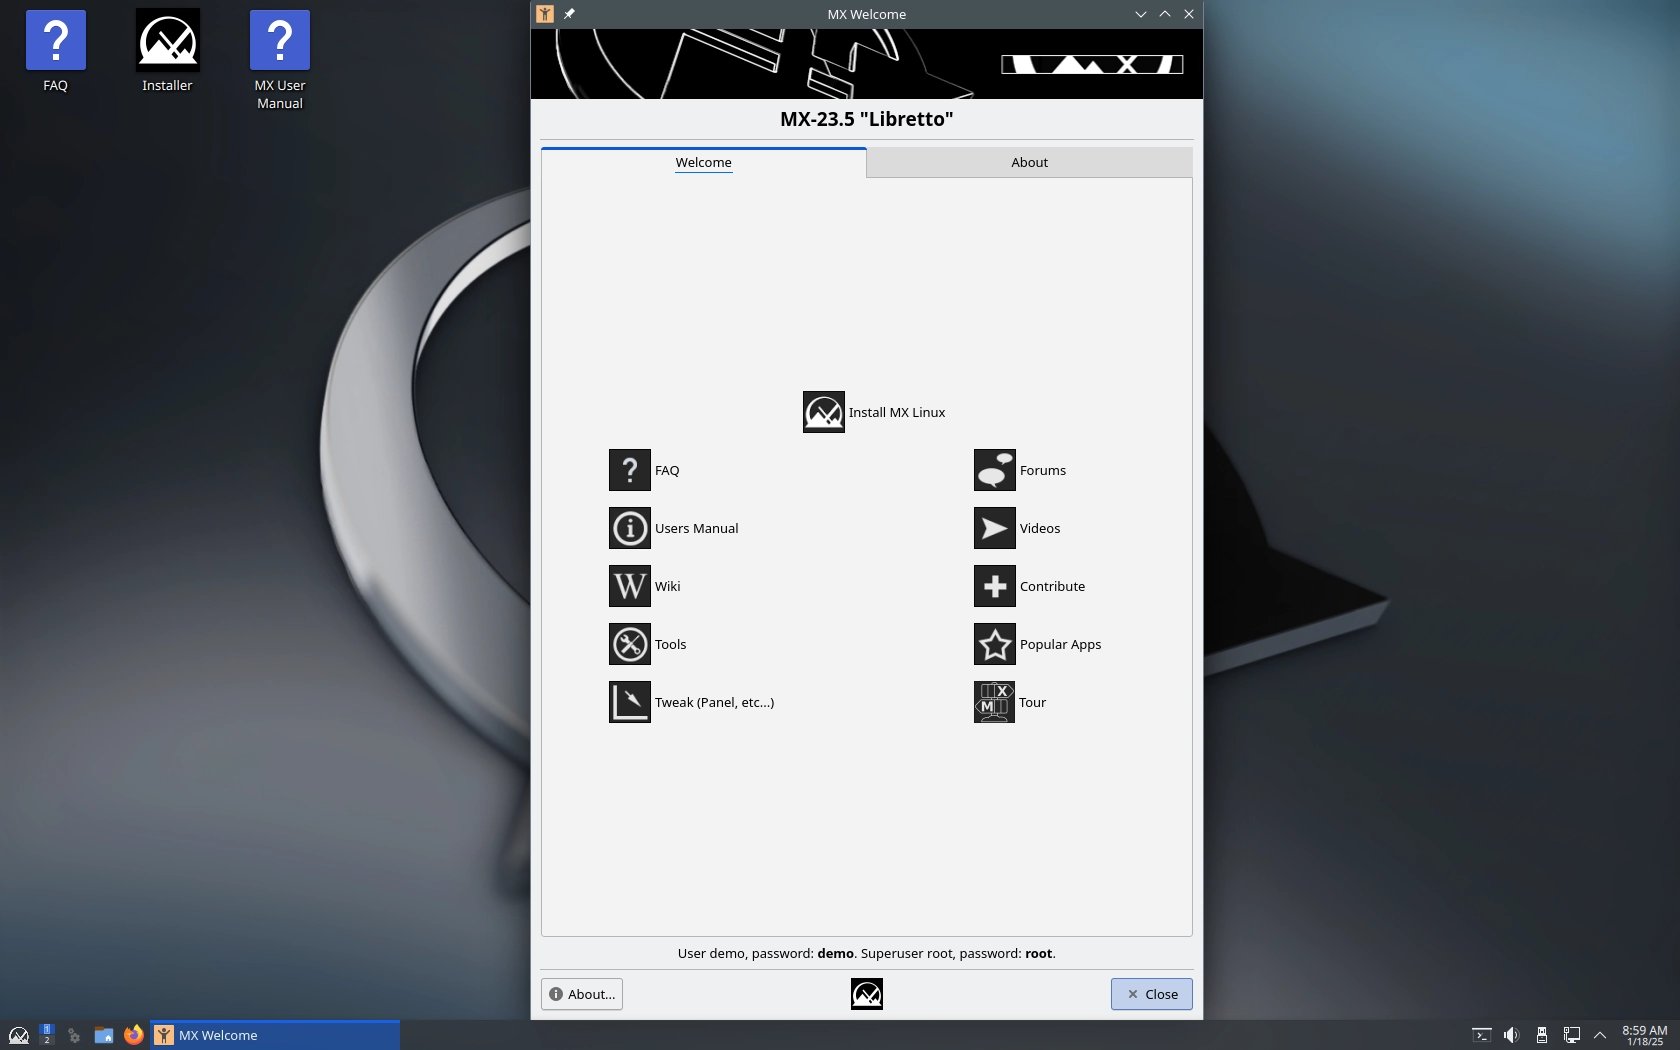
Task: Click the user demo password information line
Action: 866,954
